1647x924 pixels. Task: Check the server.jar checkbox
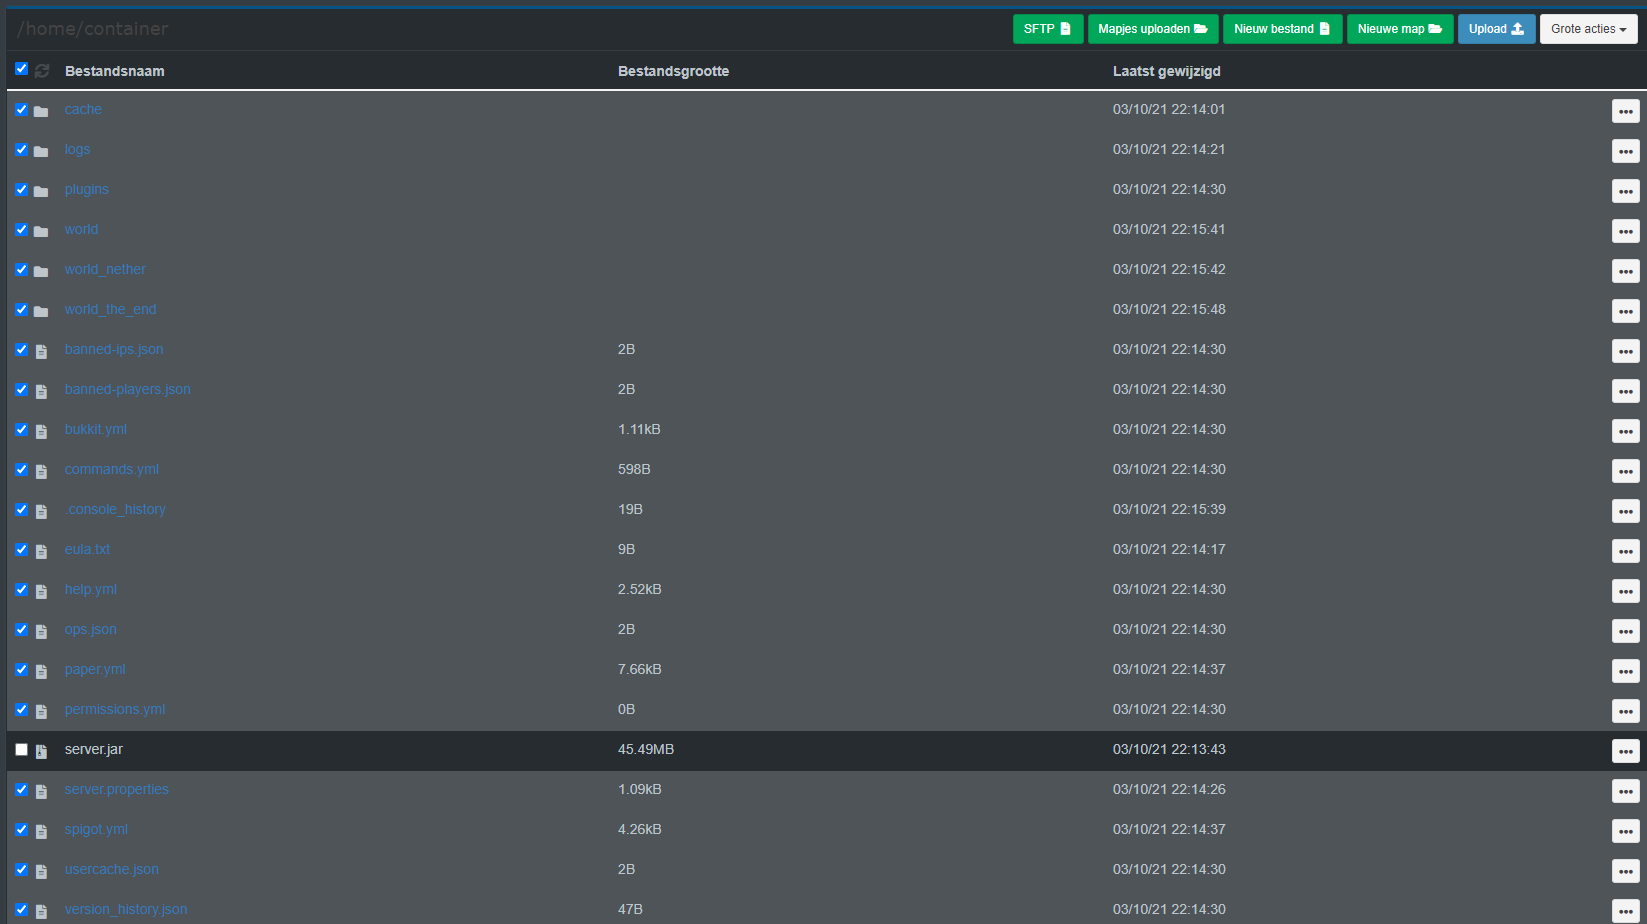21,749
